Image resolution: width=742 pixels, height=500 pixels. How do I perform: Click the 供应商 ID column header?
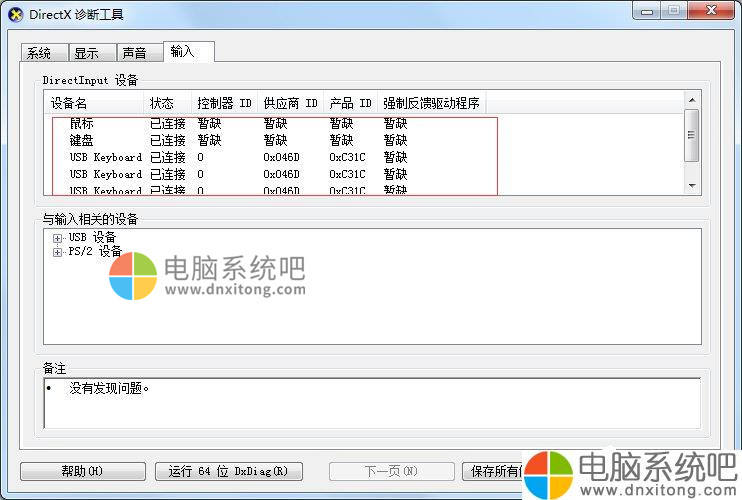point(291,103)
